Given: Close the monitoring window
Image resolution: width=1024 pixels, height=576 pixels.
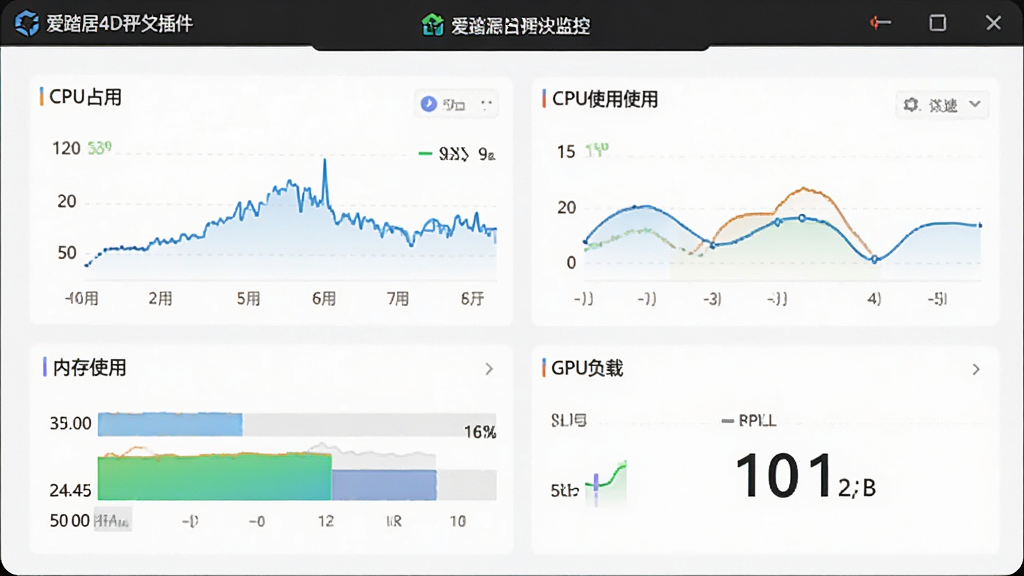Looking at the screenshot, I should click(993, 23).
